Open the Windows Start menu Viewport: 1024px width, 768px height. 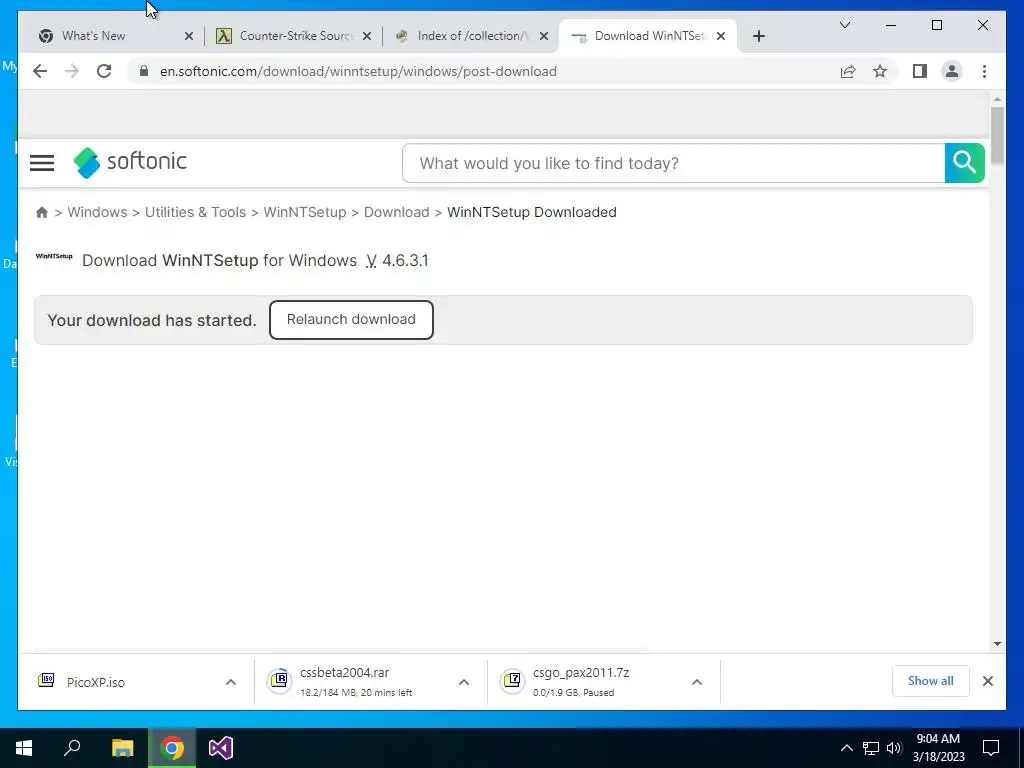pos(24,748)
